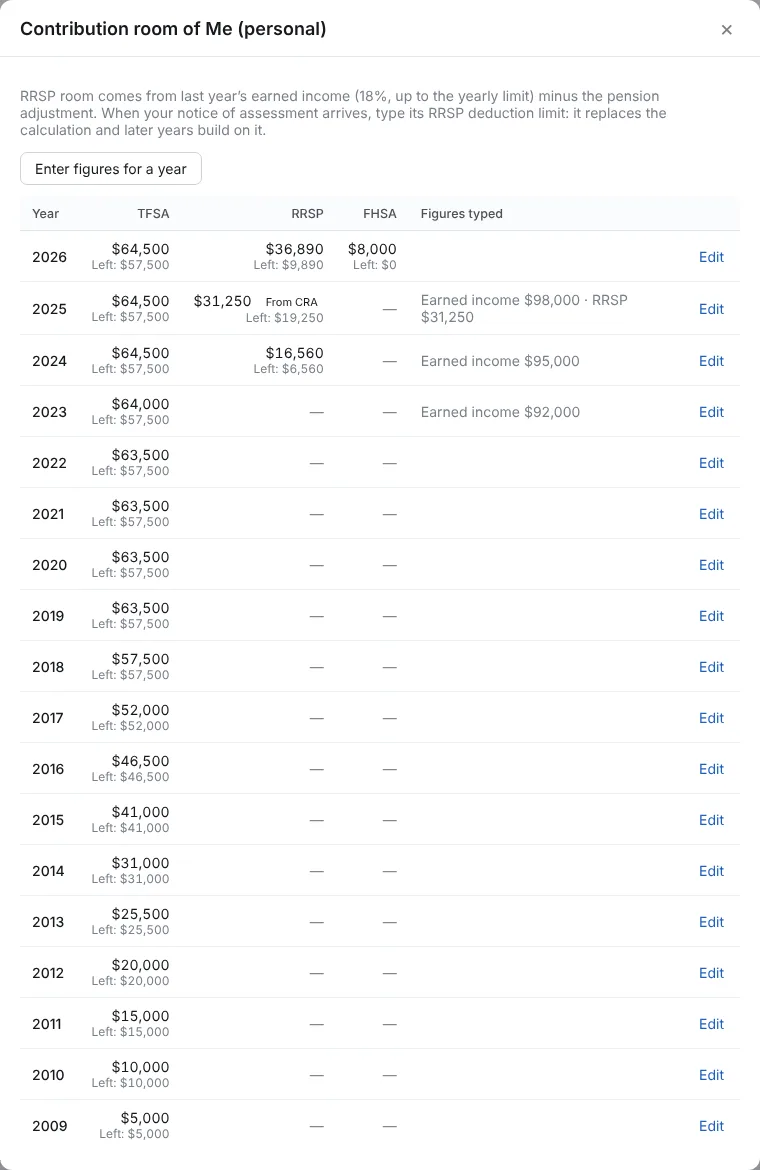Select the 2025 earned income figures text

(x=524, y=308)
